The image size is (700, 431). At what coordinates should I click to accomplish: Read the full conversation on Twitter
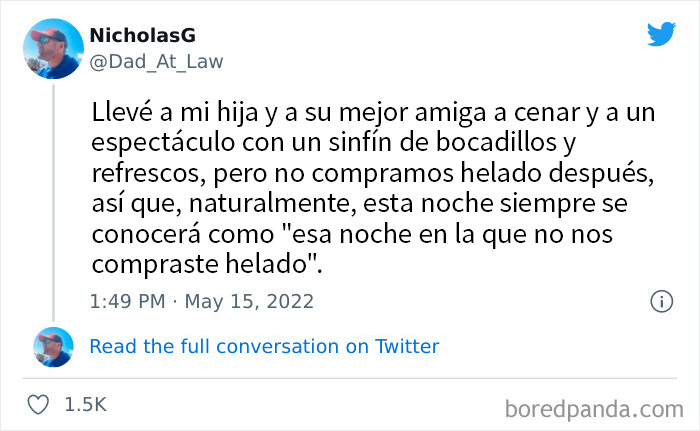264,347
